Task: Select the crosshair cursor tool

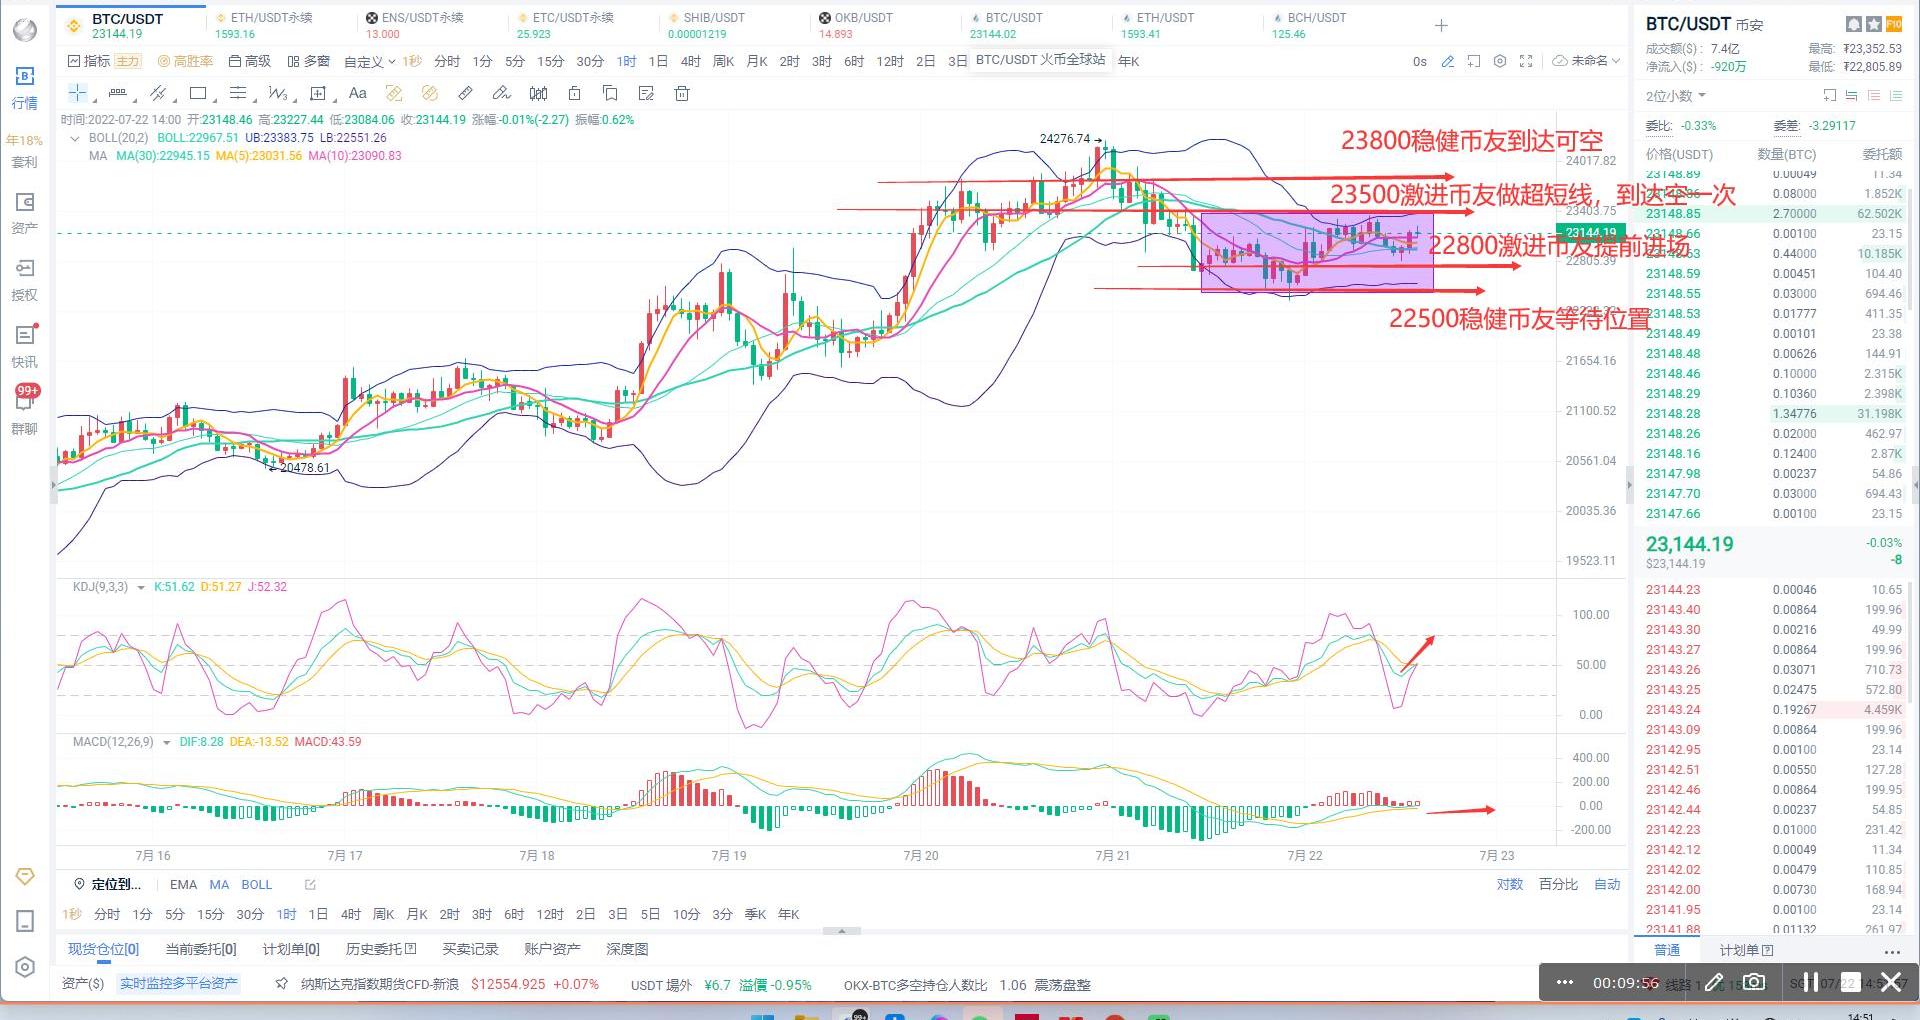Action: (x=77, y=94)
